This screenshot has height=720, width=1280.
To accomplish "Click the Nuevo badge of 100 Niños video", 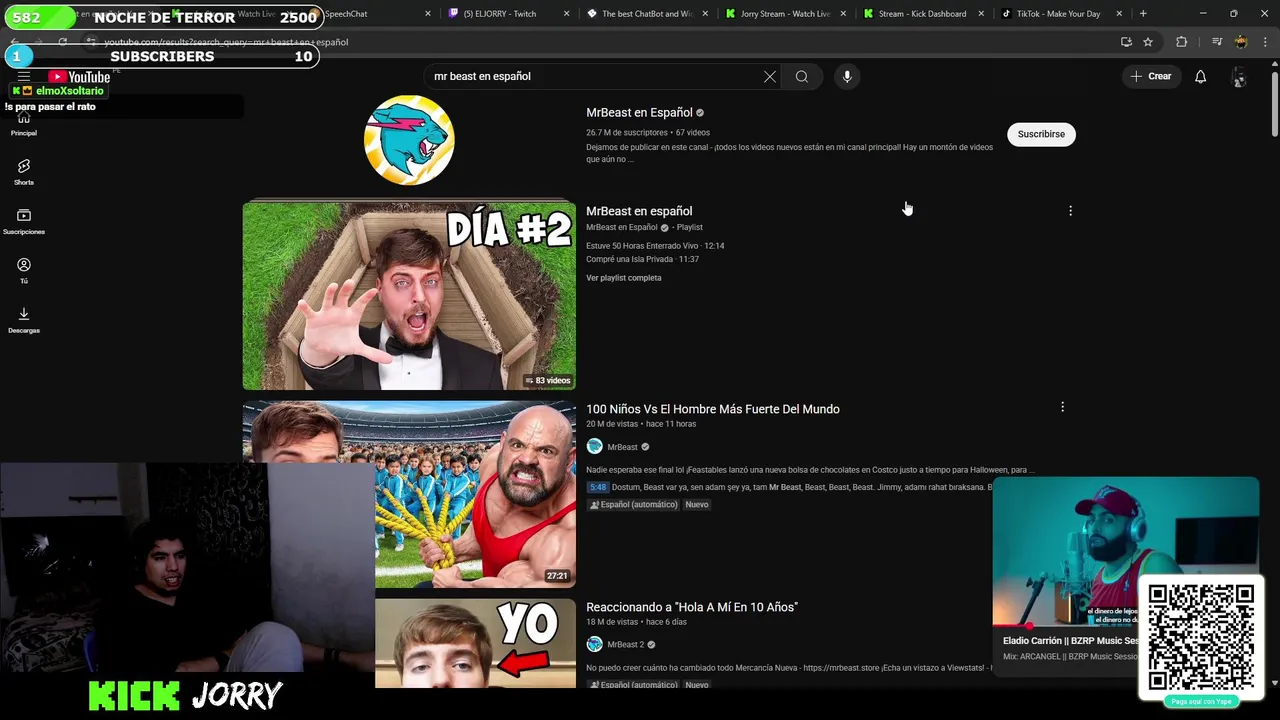I will 697,505.
